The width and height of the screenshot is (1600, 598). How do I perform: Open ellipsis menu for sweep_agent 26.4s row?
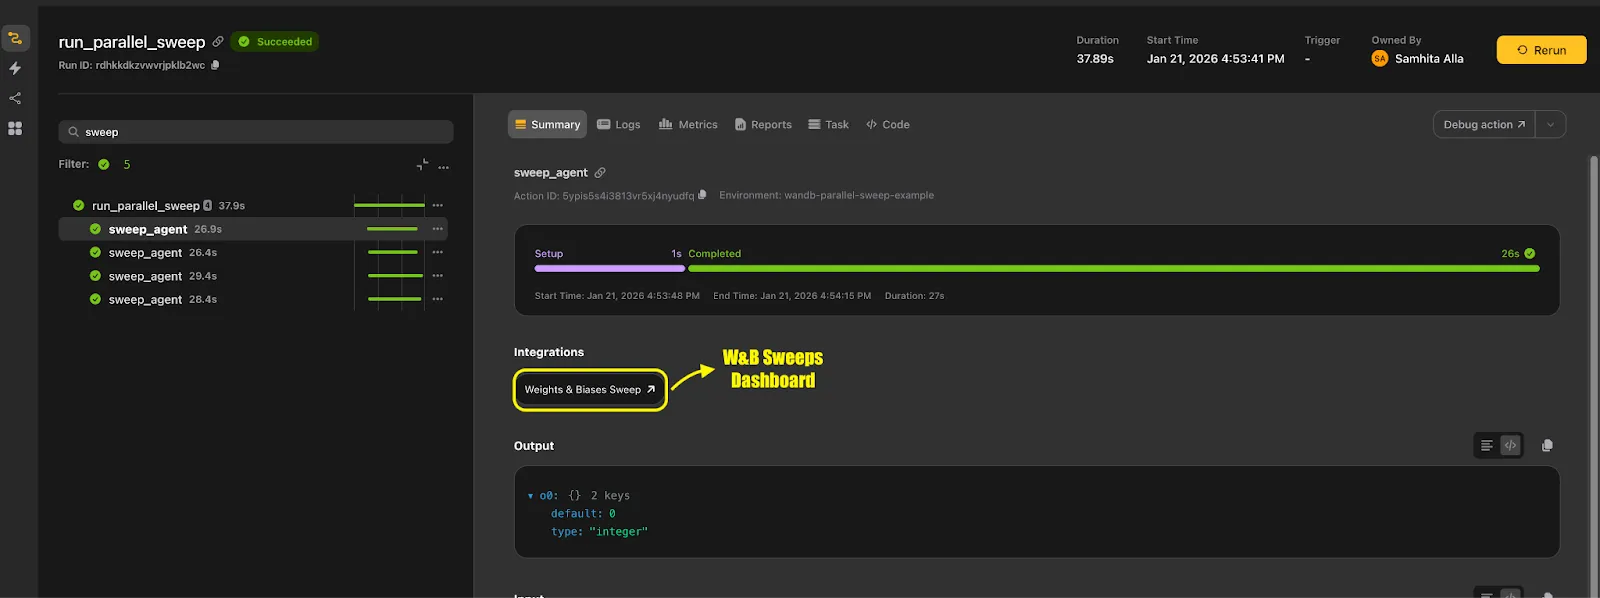coord(437,252)
